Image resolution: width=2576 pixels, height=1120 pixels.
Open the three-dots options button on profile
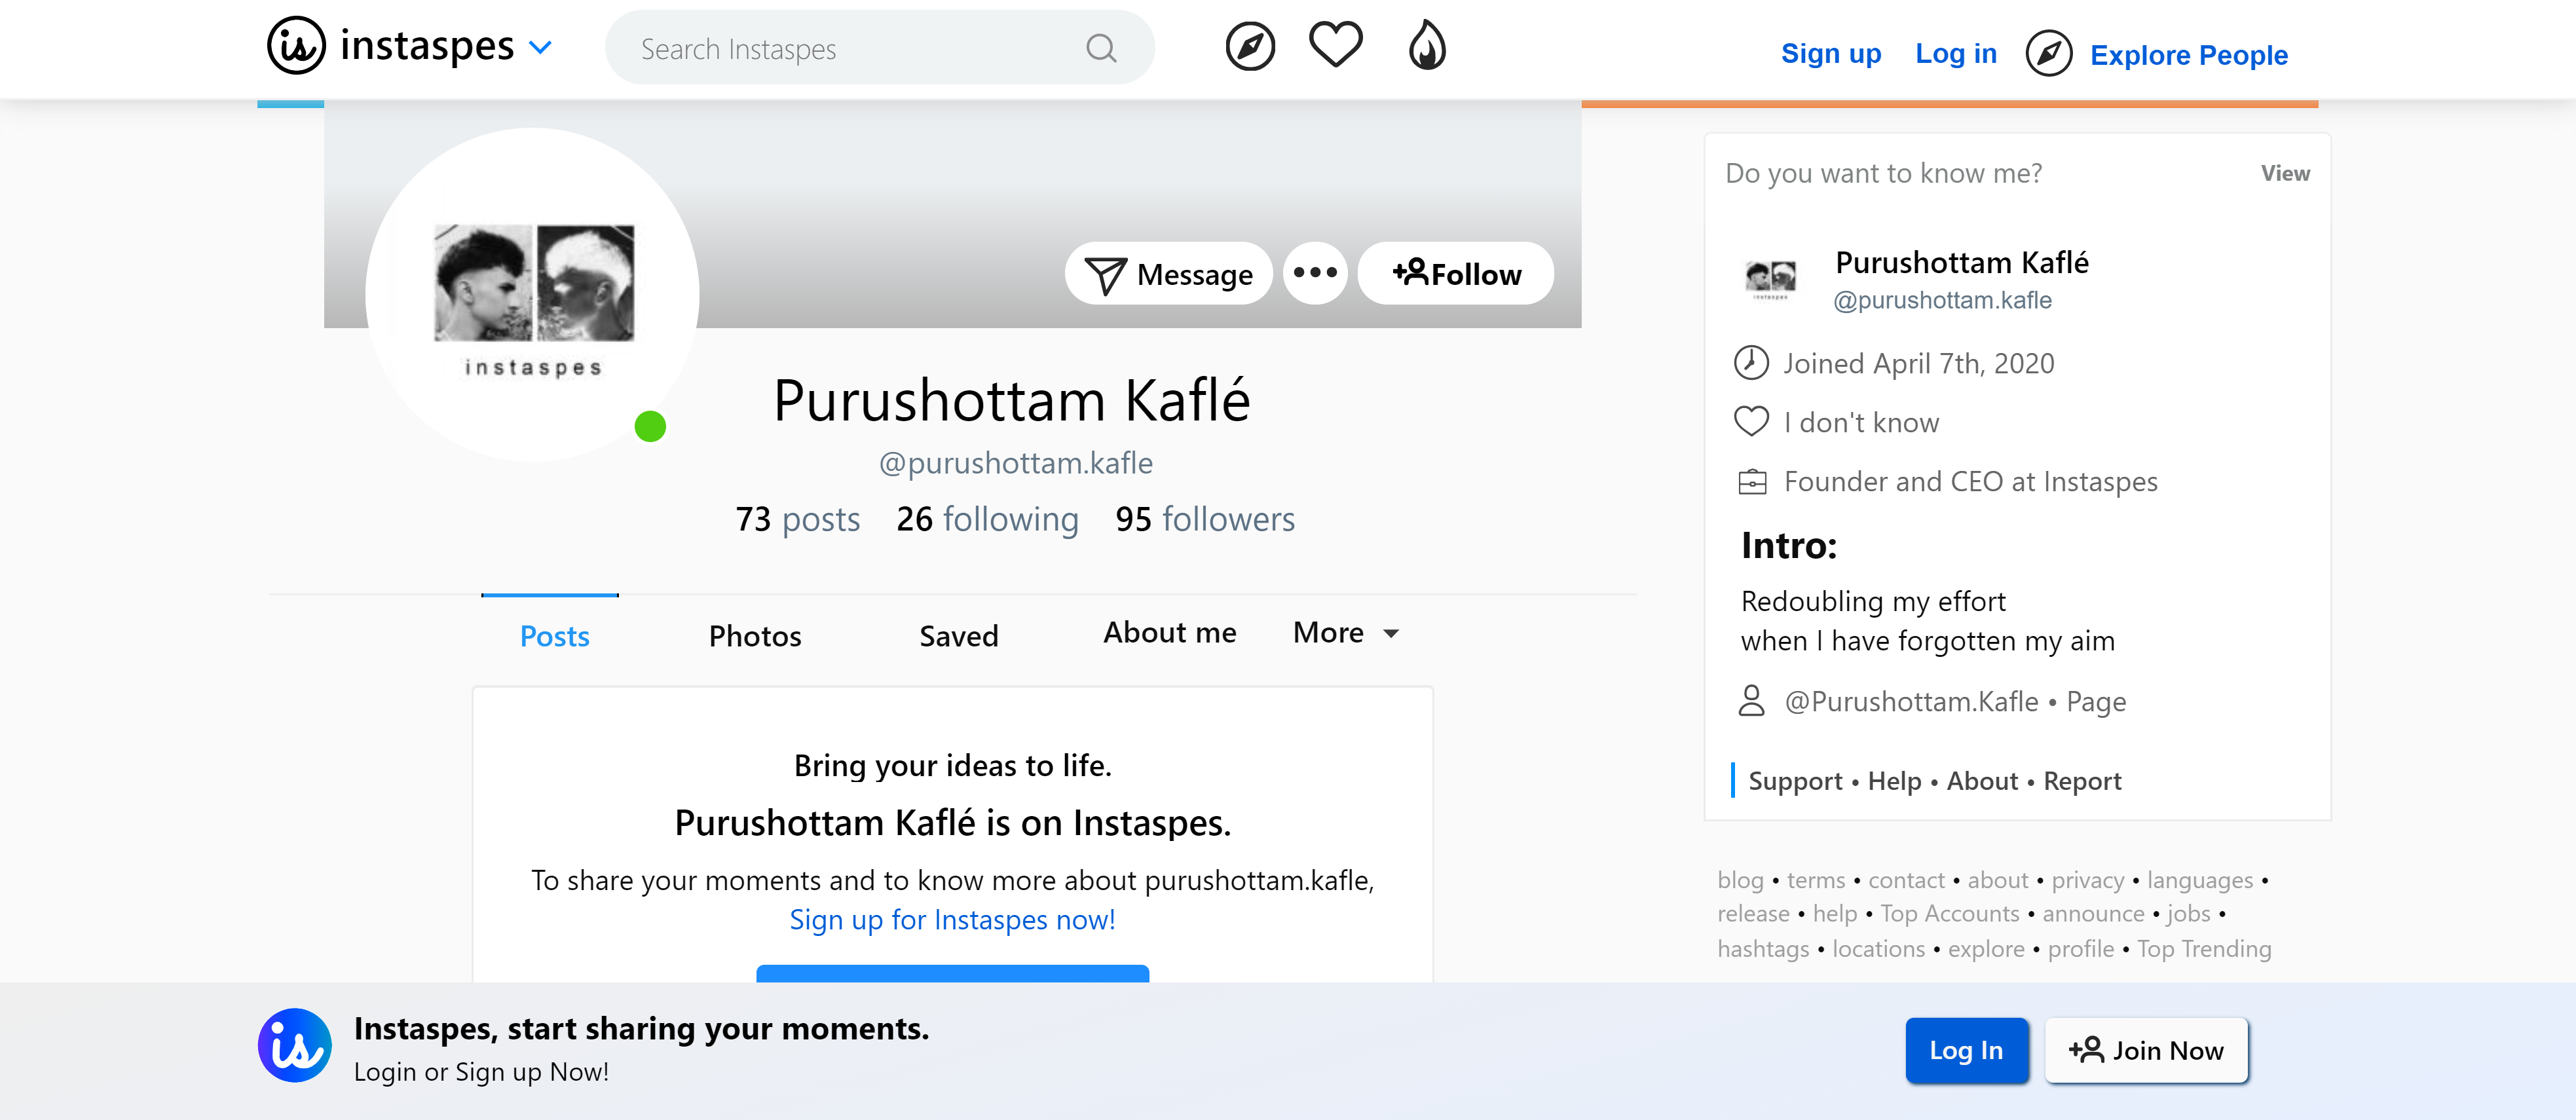point(1315,272)
